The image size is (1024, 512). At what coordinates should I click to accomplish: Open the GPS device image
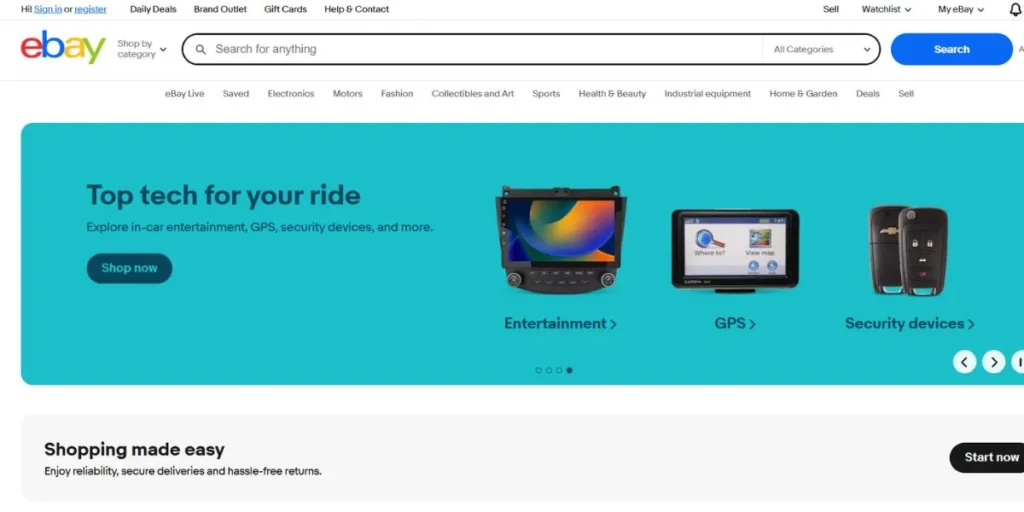point(735,250)
